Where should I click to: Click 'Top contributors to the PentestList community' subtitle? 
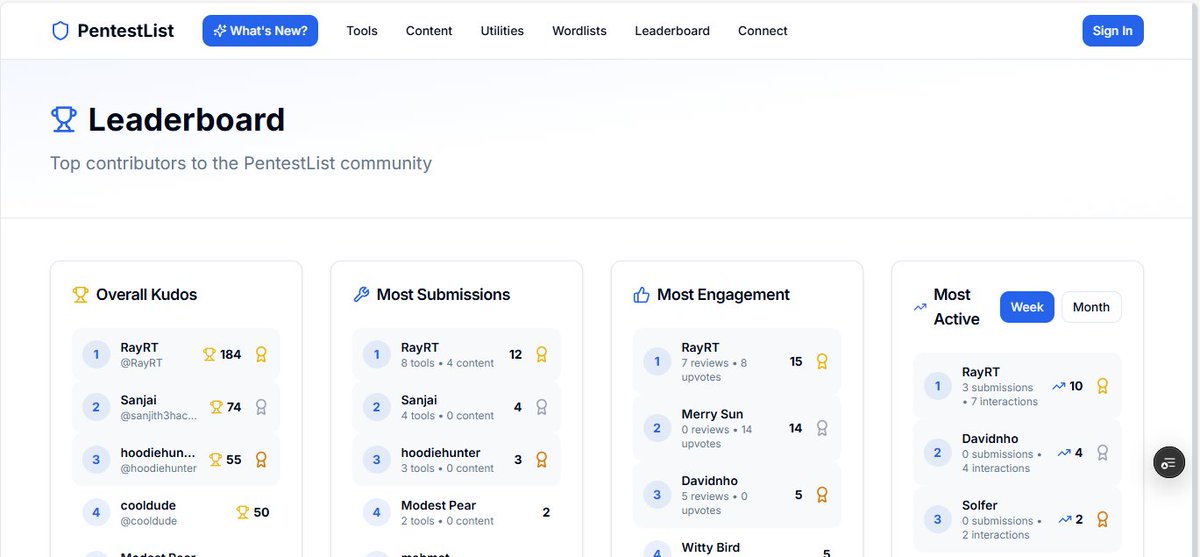tap(241, 163)
